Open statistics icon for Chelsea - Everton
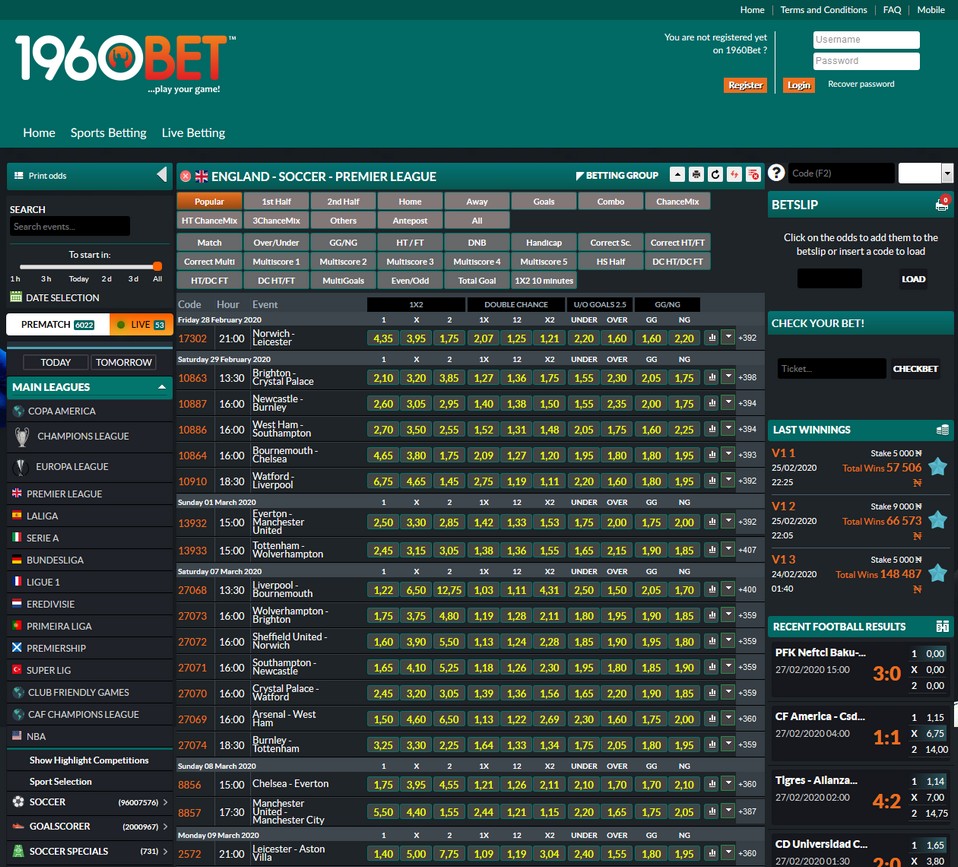 click(711, 783)
